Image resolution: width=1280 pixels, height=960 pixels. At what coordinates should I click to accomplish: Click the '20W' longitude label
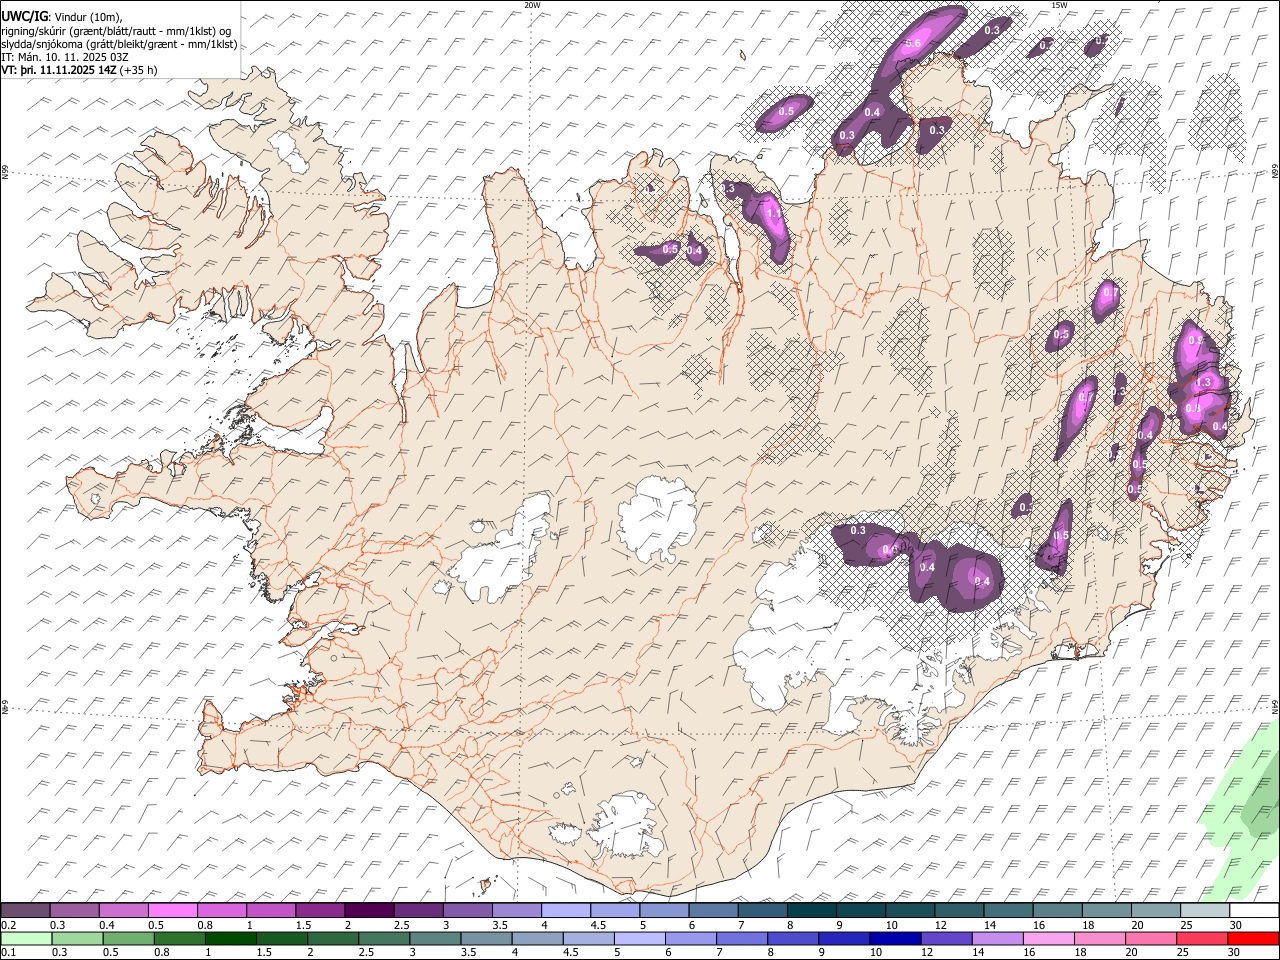coord(532,5)
